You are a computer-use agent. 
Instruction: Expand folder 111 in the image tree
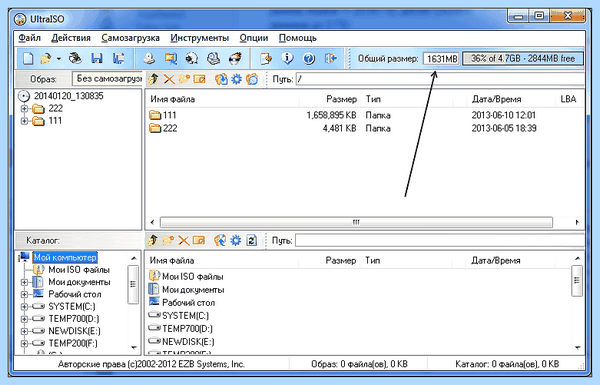(24, 121)
